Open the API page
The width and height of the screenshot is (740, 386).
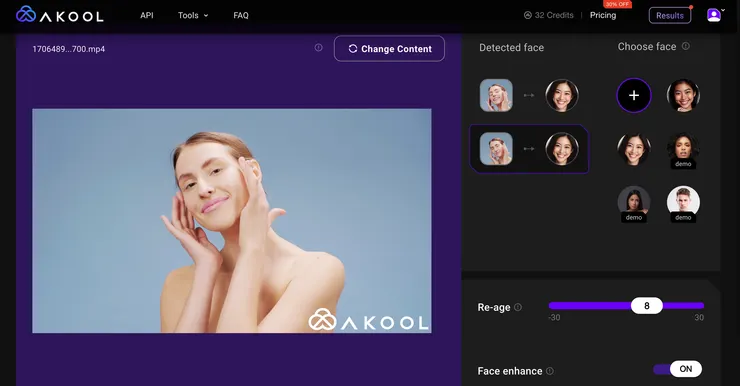pos(147,15)
